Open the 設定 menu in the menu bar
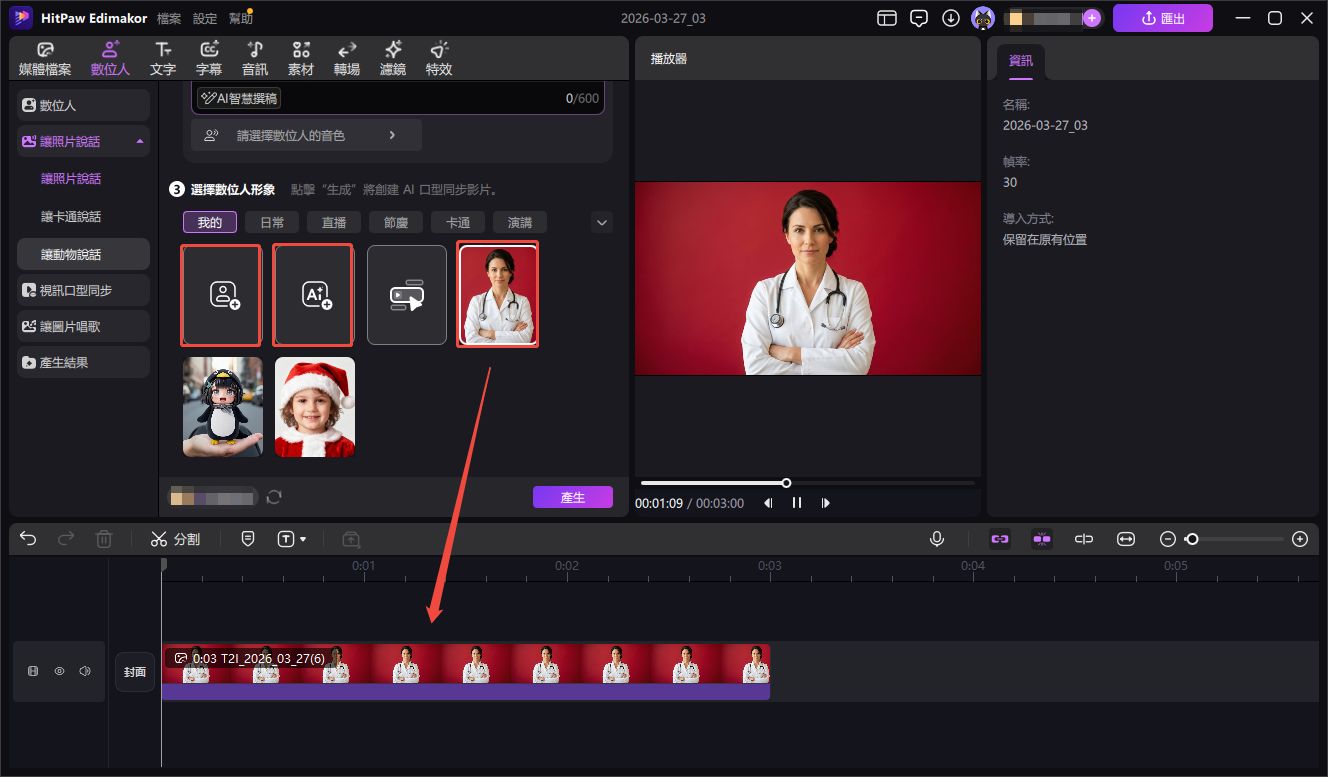 click(x=203, y=17)
